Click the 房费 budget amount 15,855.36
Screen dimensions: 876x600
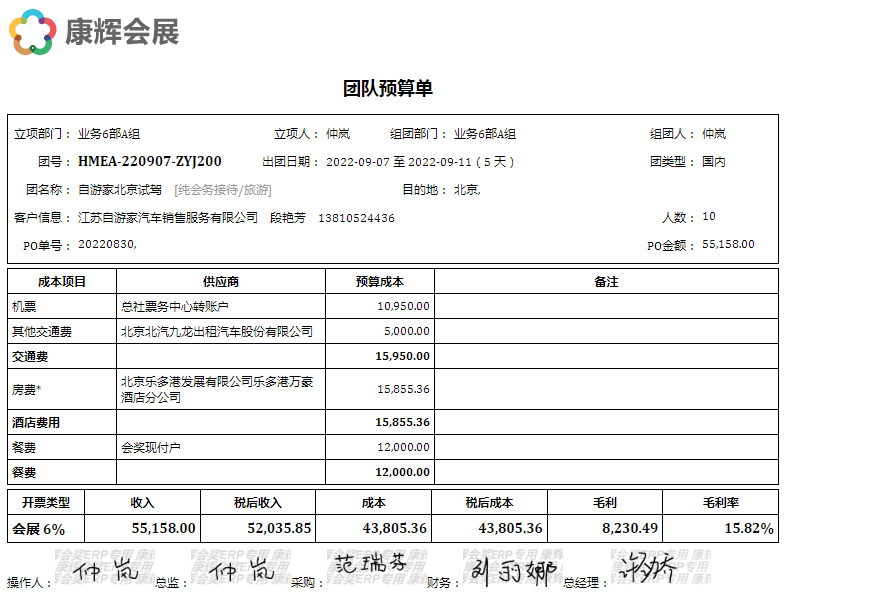click(403, 389)
